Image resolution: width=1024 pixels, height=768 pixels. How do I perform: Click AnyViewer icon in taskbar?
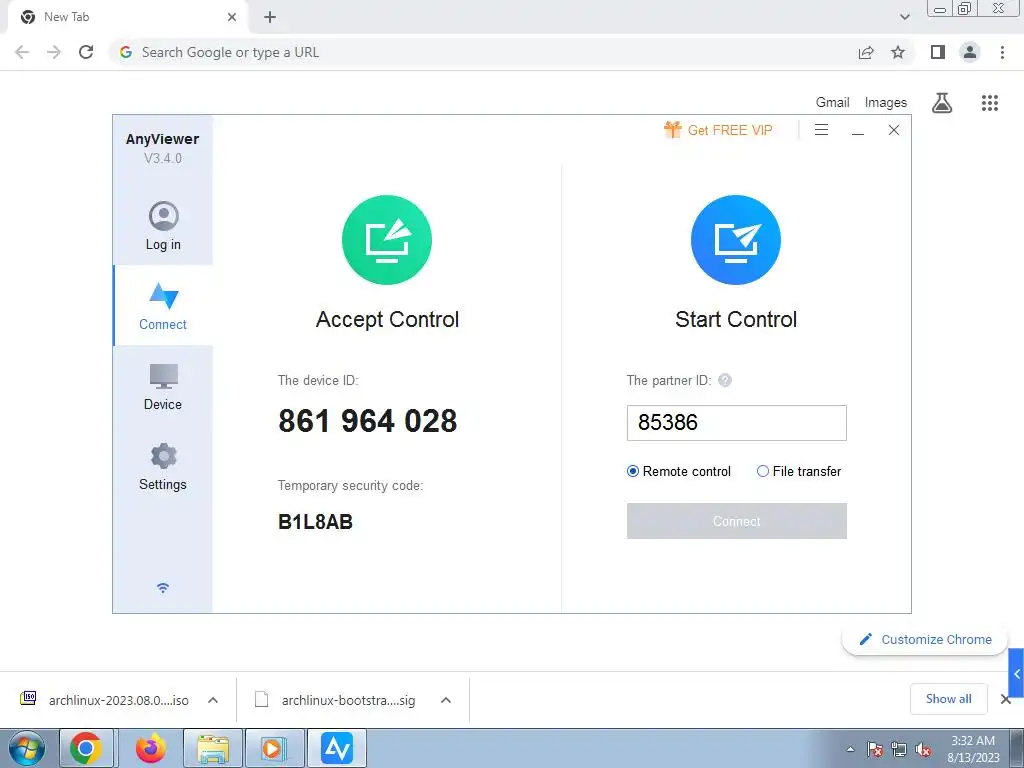click(337, 748)
